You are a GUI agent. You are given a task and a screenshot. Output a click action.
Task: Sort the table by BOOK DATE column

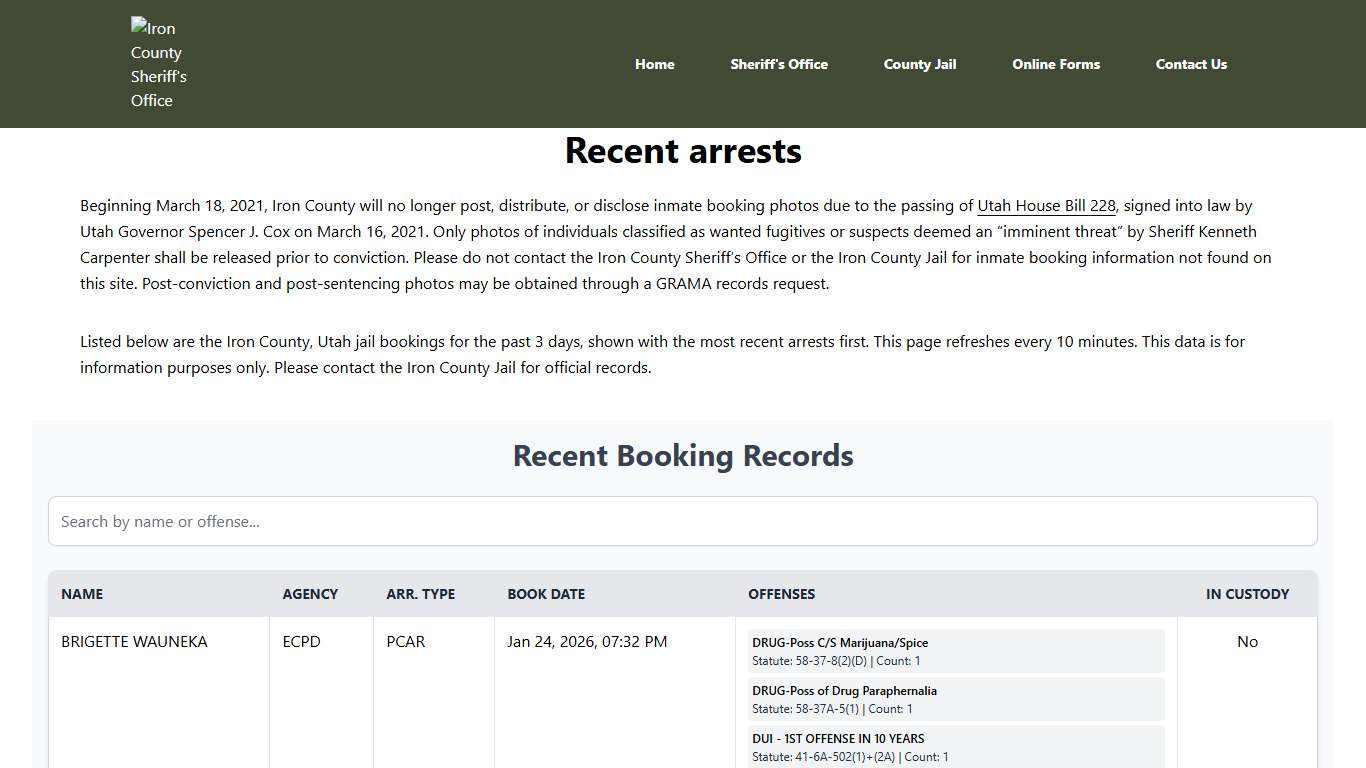click(546, 594)
